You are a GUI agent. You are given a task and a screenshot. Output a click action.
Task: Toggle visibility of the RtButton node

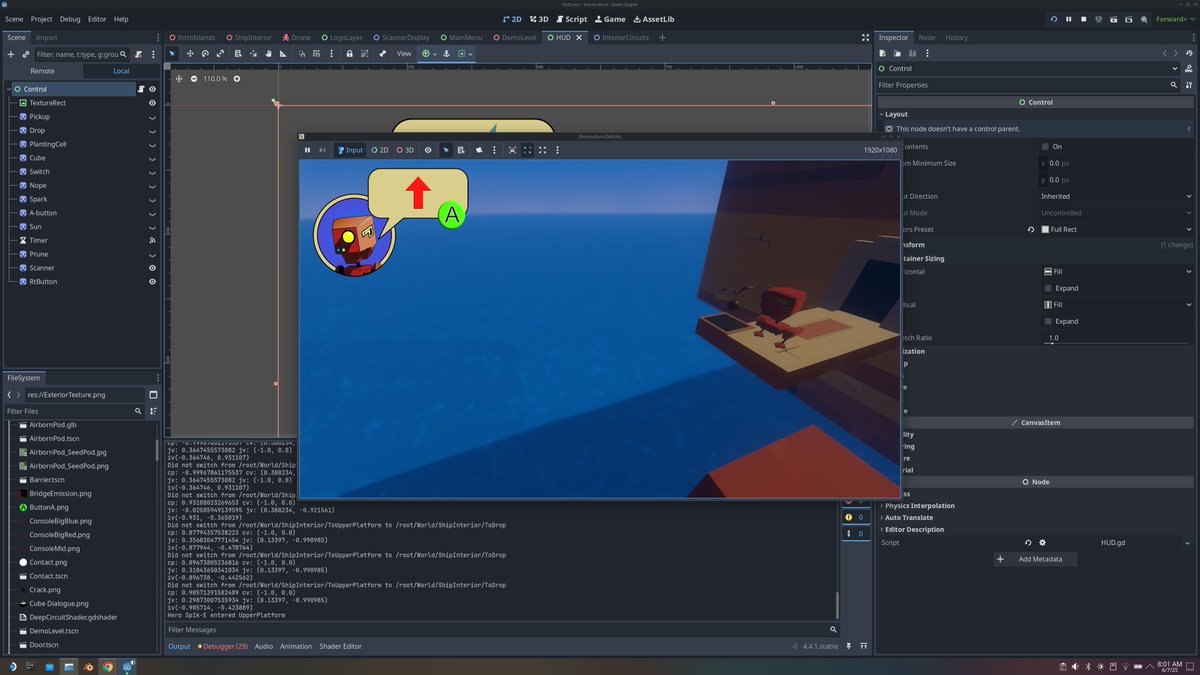[x=152, y=281]
